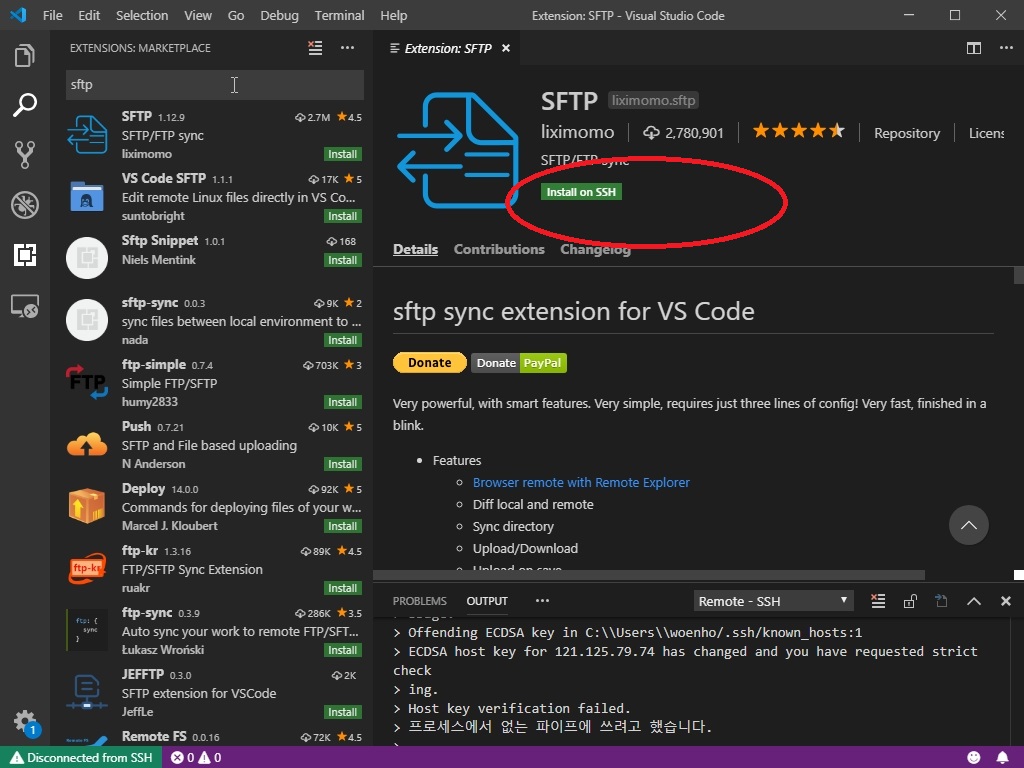Click the extension star rating
Viewport: 1024px width, 768px height.
click(798, 131)
